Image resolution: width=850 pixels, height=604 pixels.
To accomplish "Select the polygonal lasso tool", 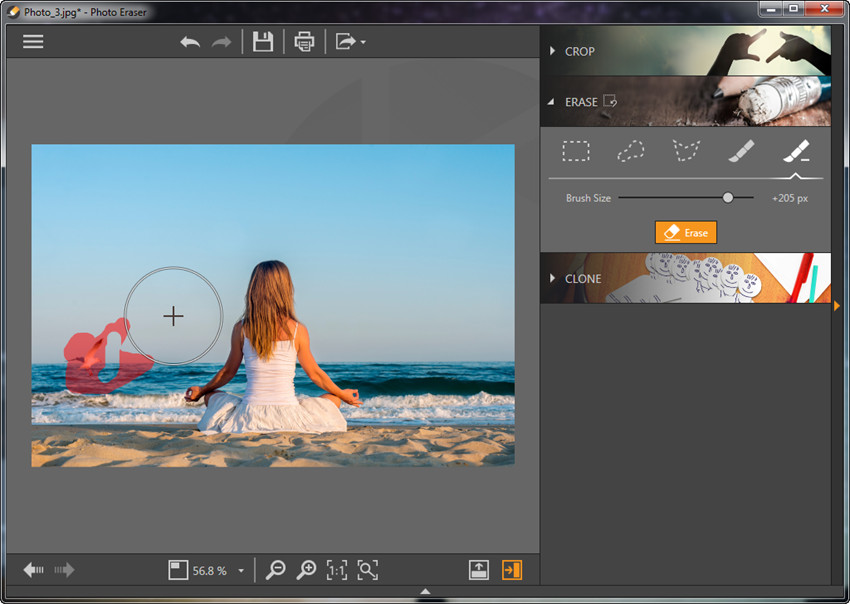I will pos(686,151).
